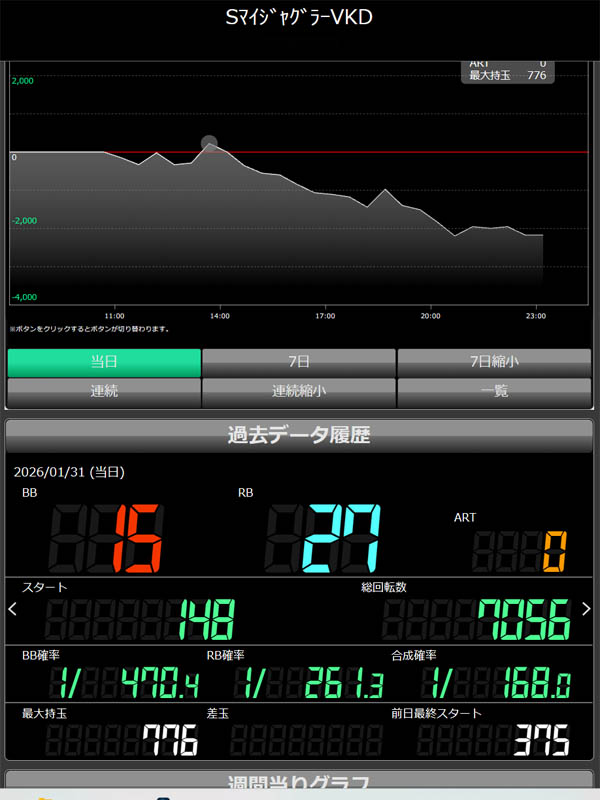This screenshot has height=800, width=600.
Task: Switch graph to the 7日 view
Action: [298, 362]
